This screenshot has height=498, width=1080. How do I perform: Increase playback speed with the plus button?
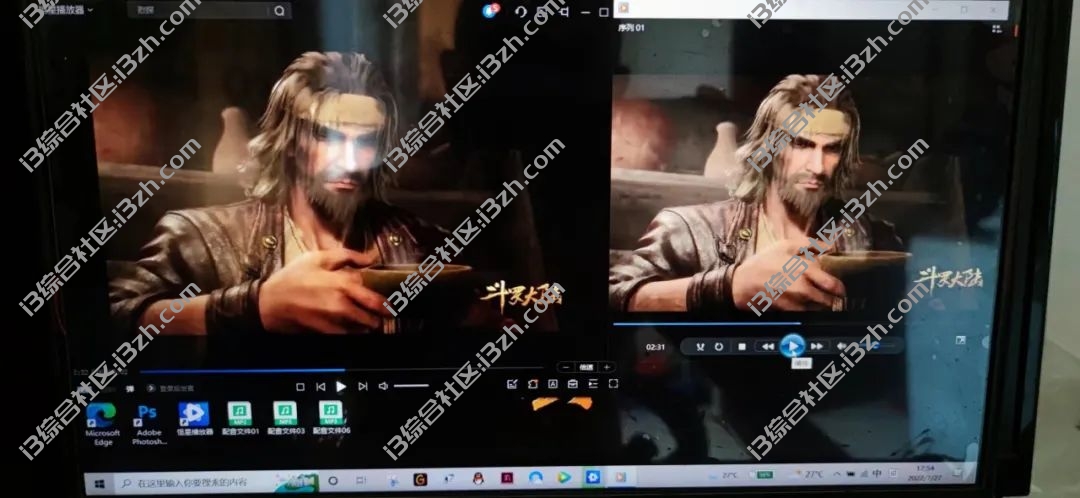point(606,367)
